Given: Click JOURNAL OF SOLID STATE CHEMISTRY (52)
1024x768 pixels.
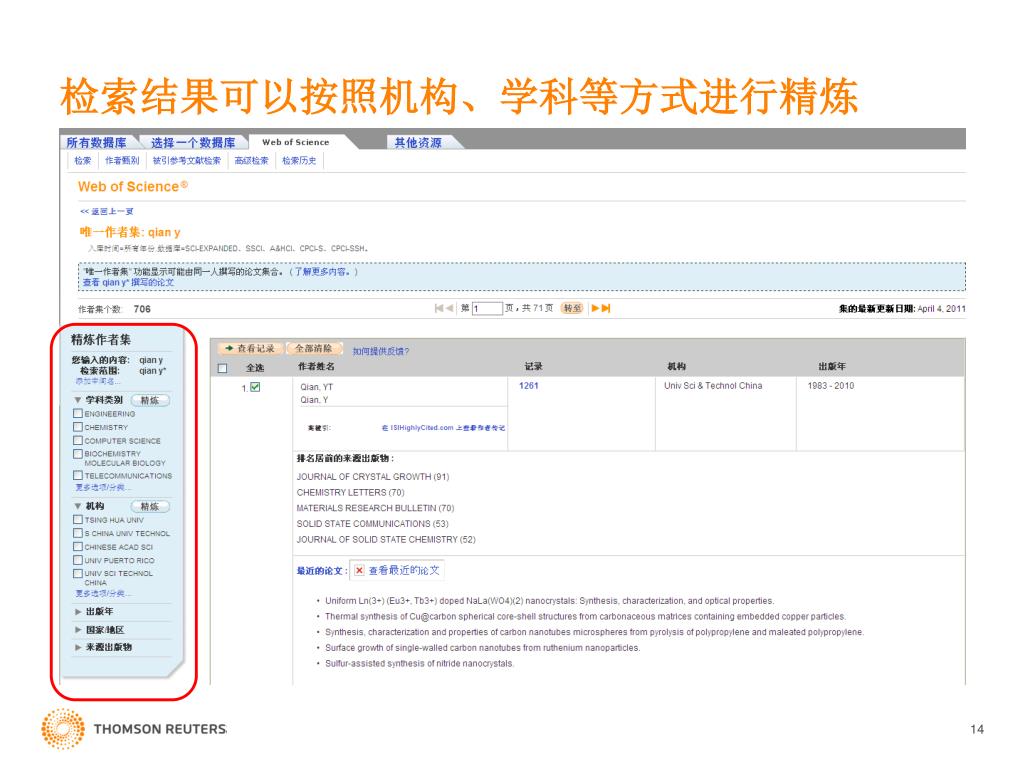Looking at the screenshot, I should click(386, 539).
